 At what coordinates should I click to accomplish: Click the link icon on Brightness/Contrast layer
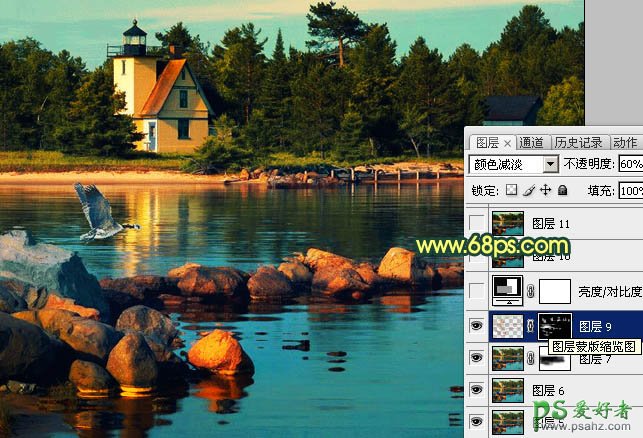[531, 292]
